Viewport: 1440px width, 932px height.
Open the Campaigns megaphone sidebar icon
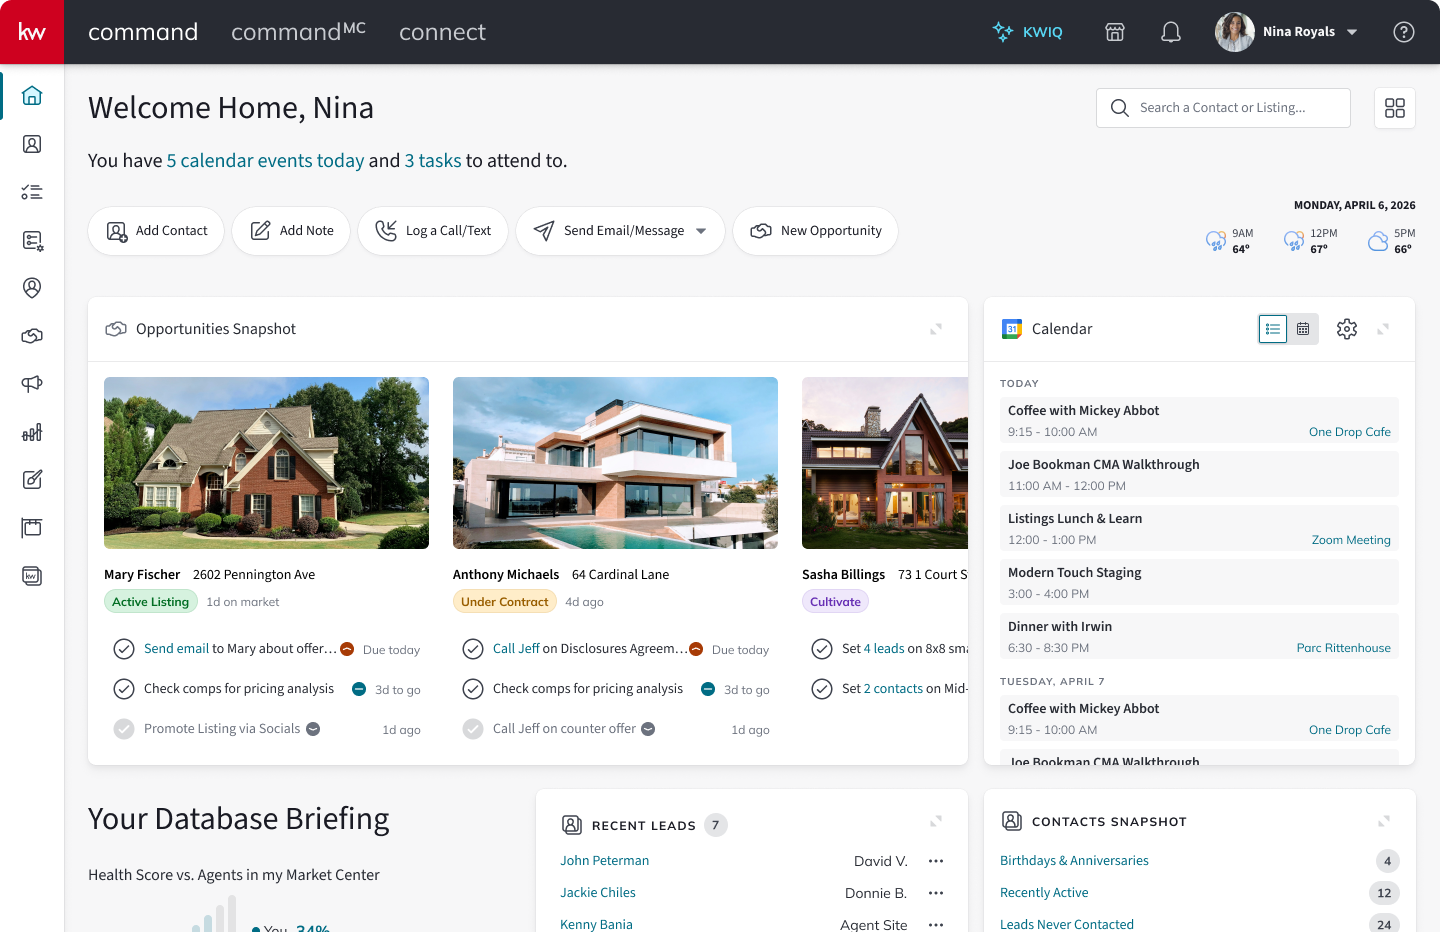tap(32, 384)
